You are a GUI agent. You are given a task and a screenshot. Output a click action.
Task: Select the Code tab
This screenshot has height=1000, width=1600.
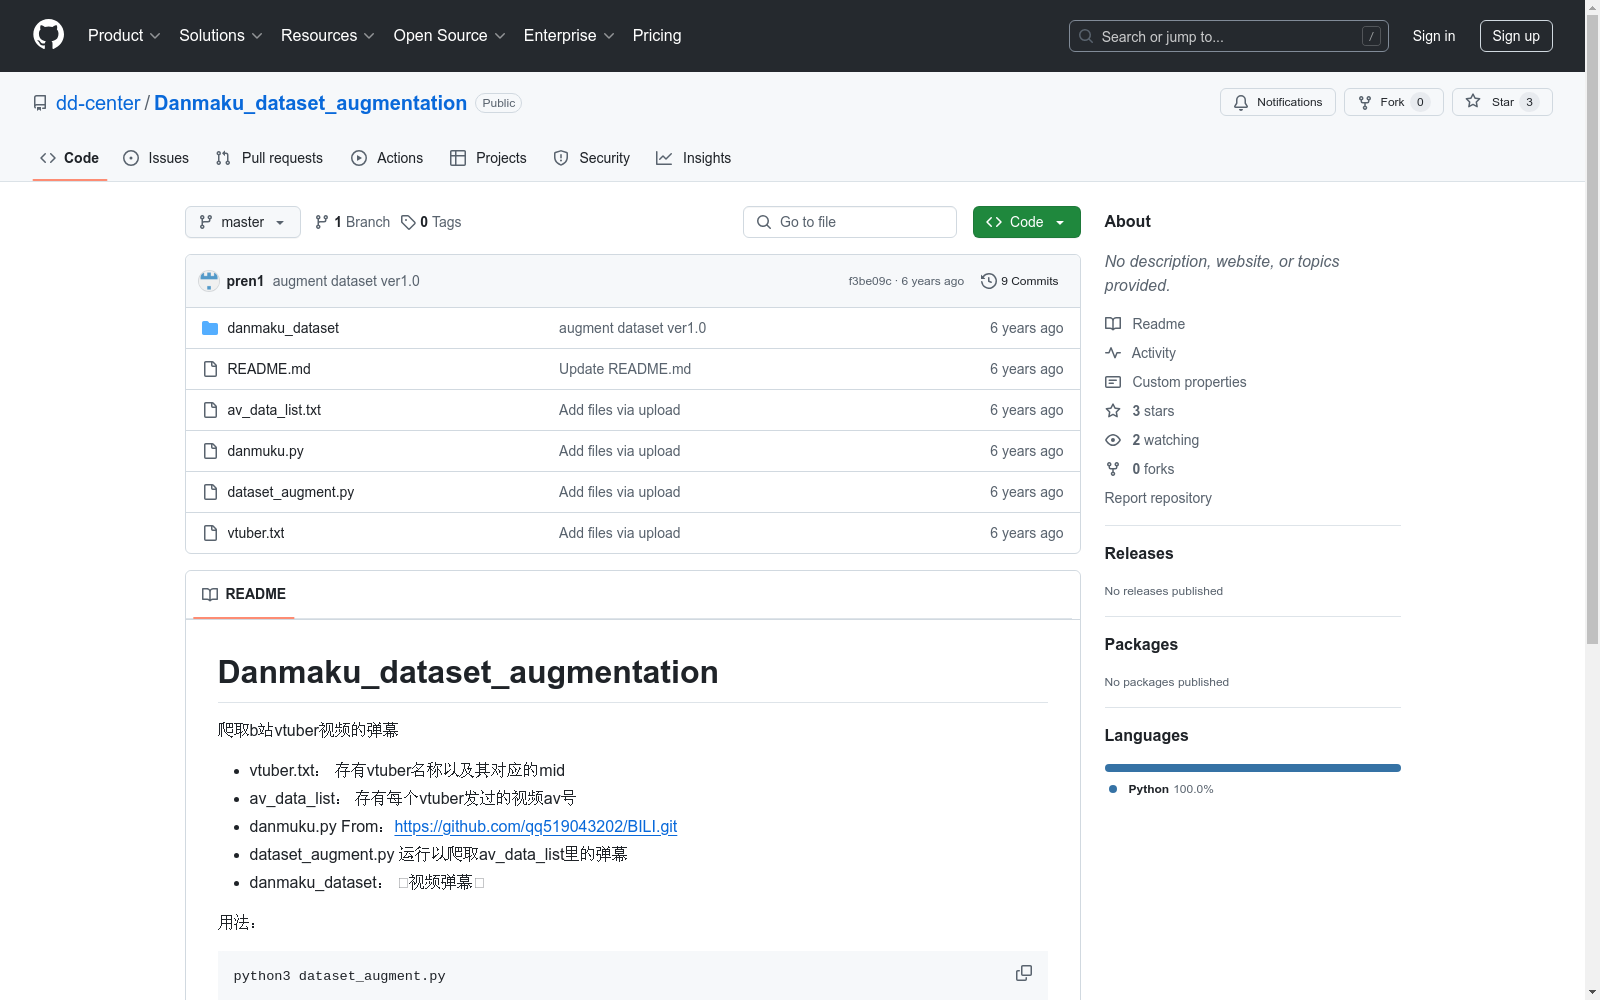[x=70, y=158]
